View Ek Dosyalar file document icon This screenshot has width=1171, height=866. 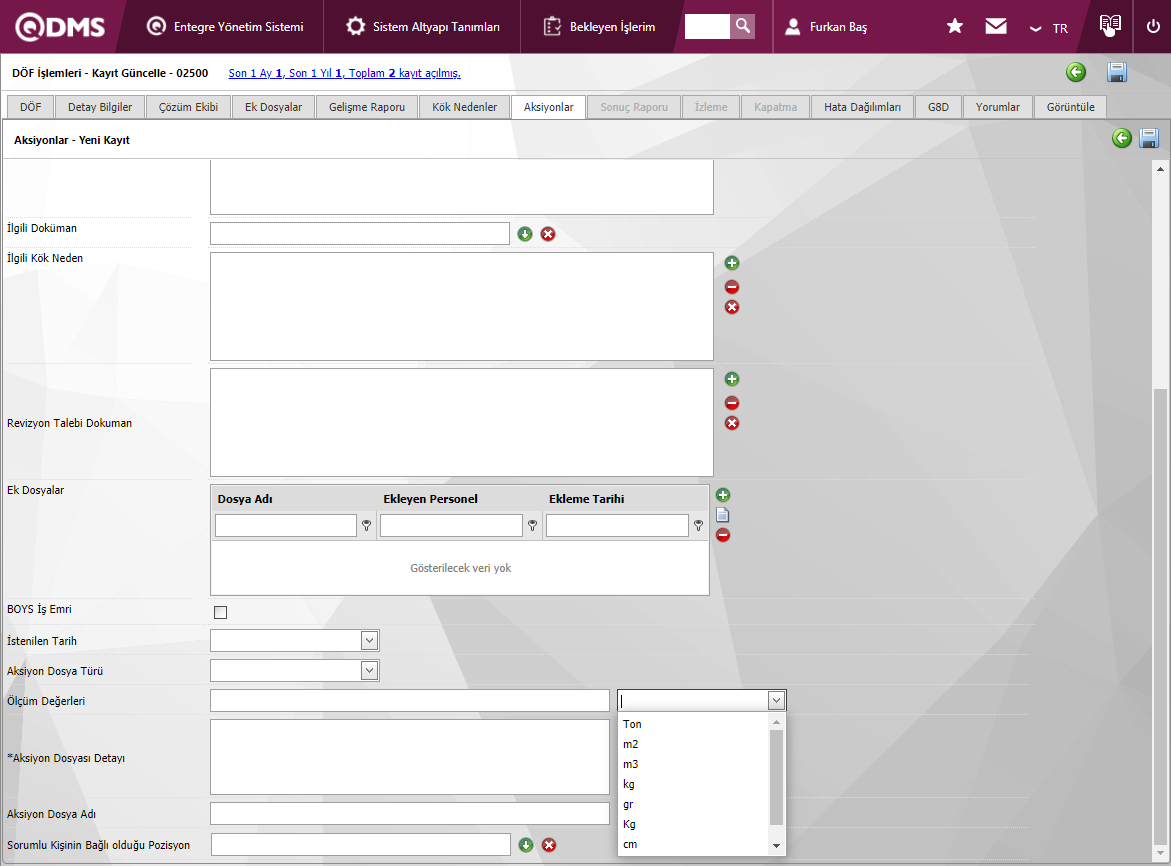(x=723, y=515)
